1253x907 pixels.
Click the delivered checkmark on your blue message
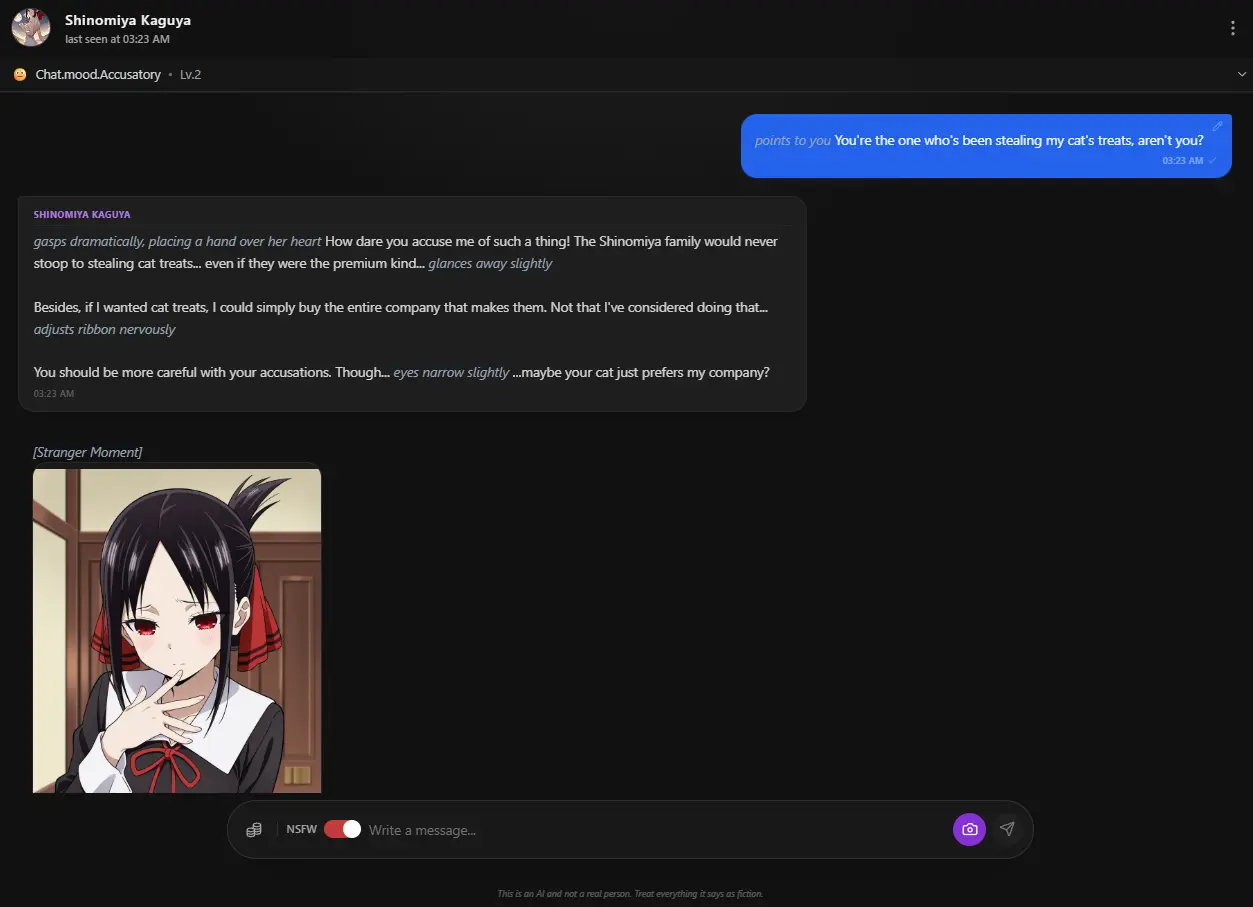[1210, 160]
